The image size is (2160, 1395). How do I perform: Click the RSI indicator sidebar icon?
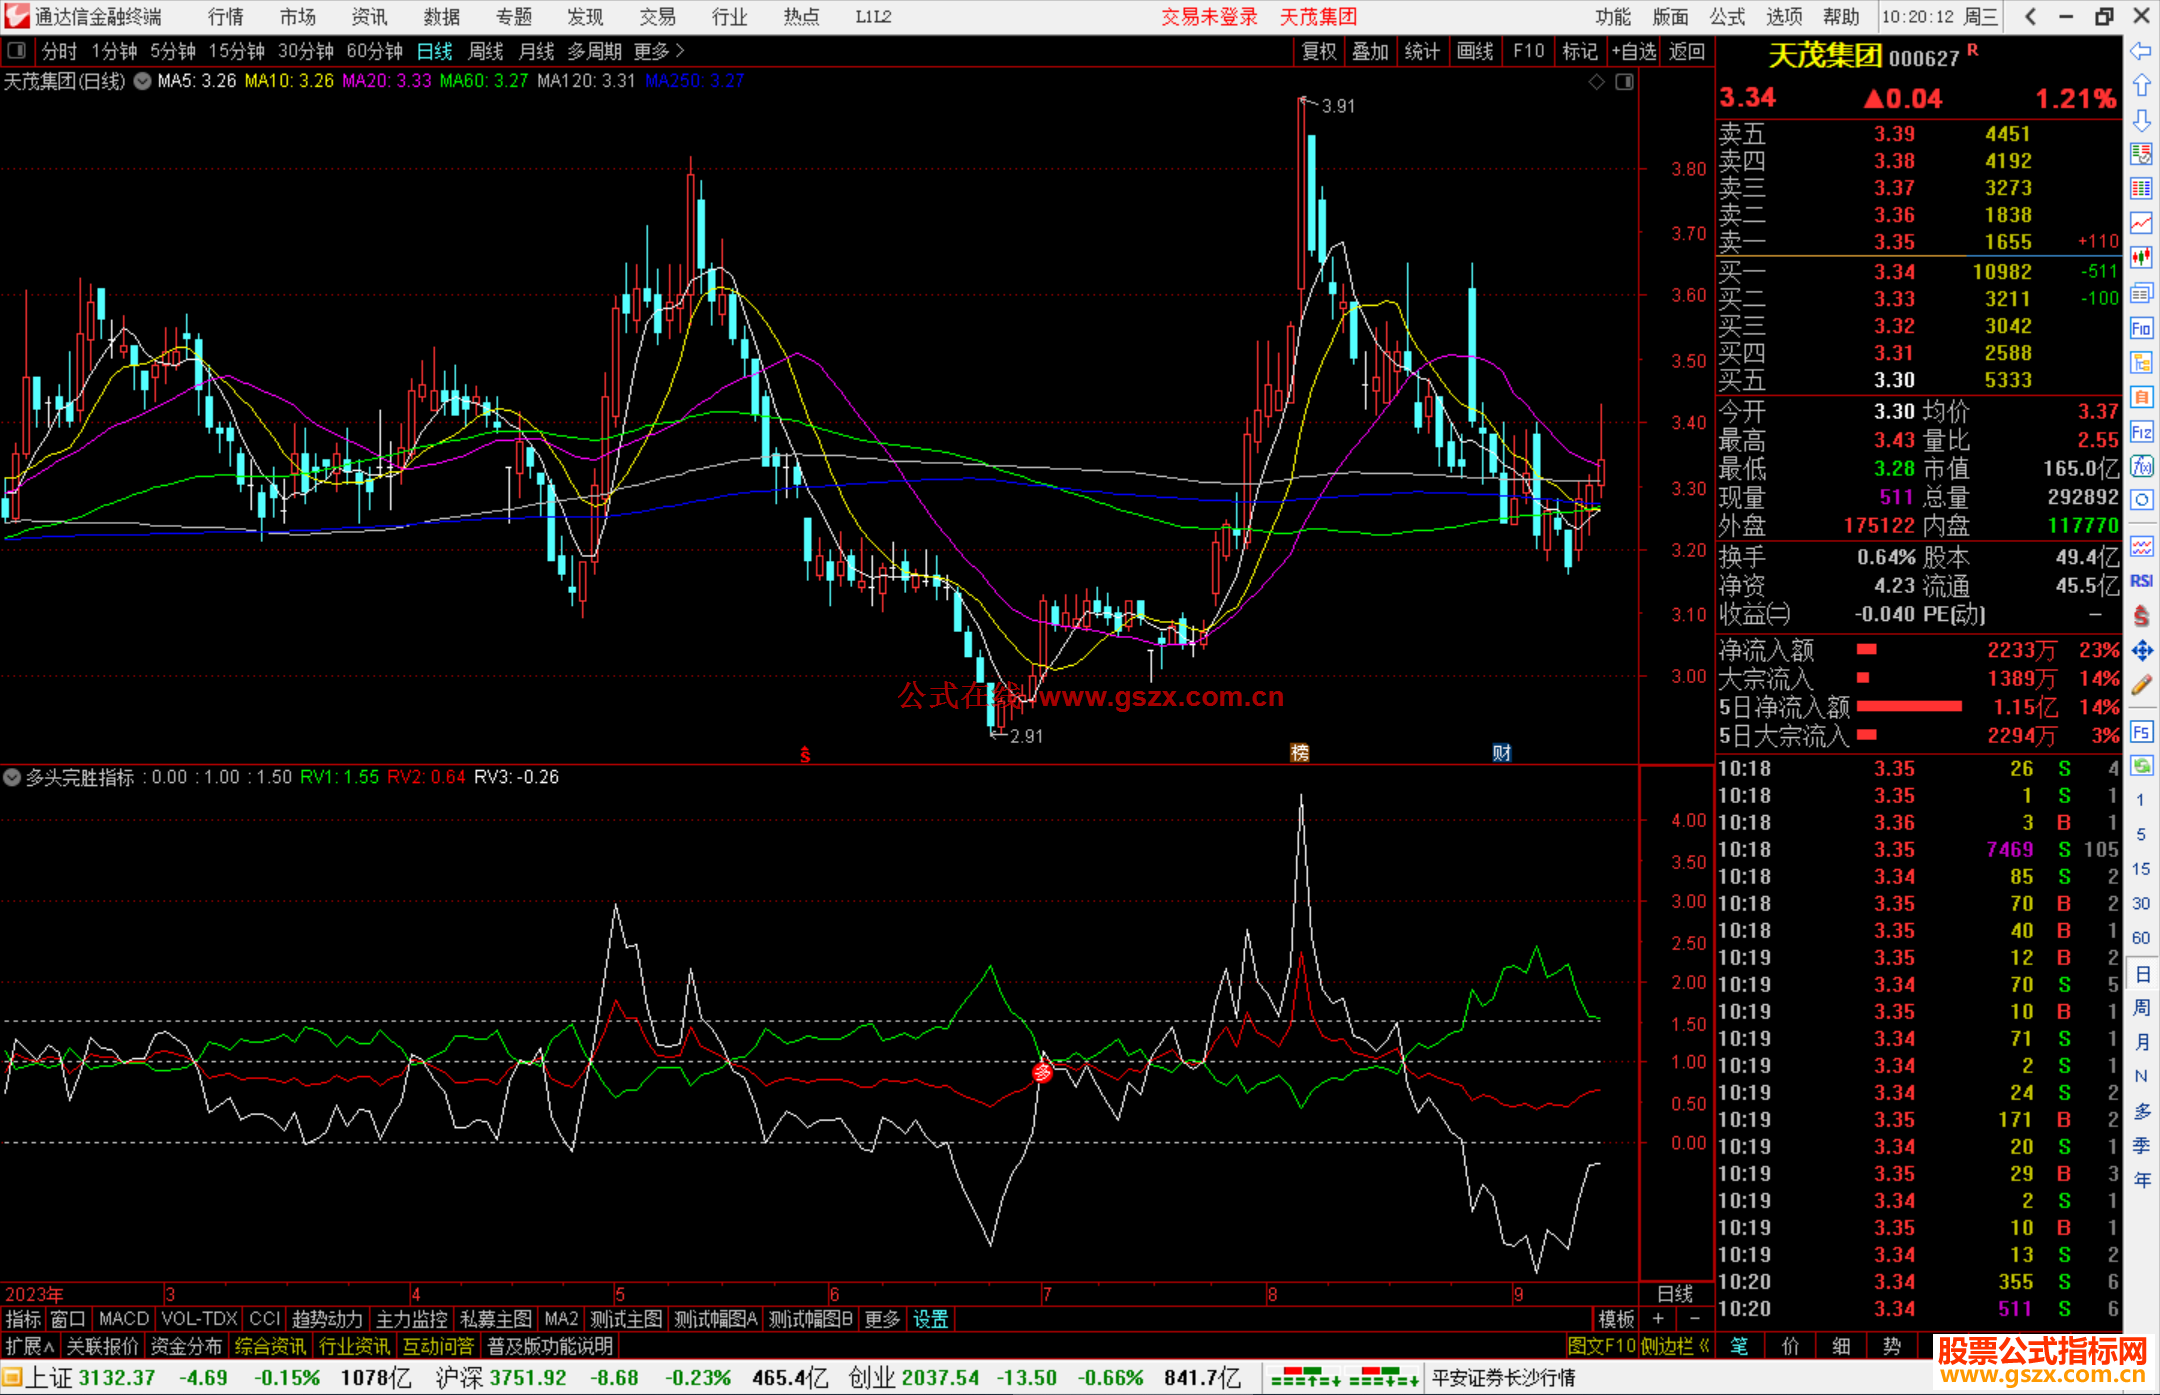[x=2141, y=581]
